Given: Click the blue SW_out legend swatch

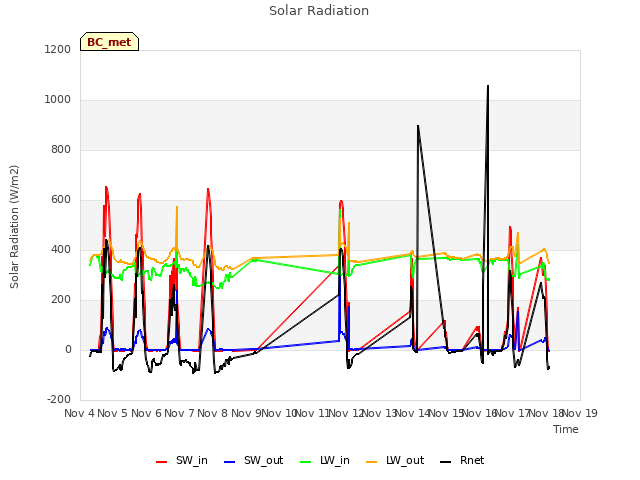Looking at the screenshot, I should (x=230, y=462).
